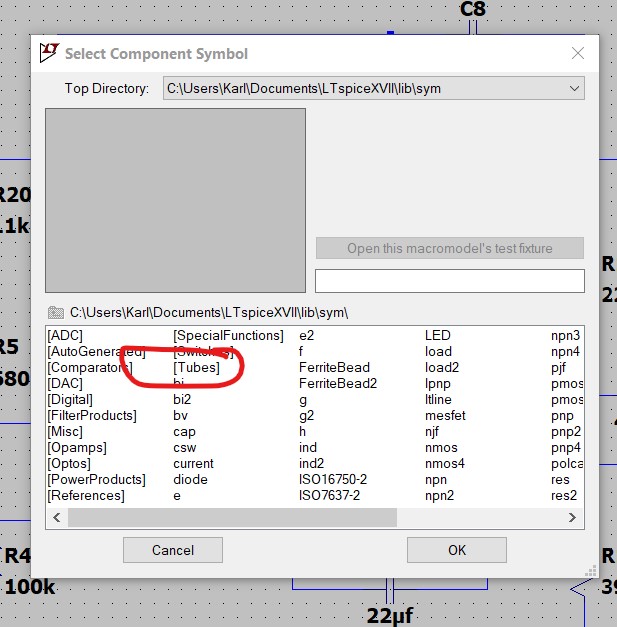
Task: Open the [SpecialFunctions] folder
Action: click(x=228, y=335)
